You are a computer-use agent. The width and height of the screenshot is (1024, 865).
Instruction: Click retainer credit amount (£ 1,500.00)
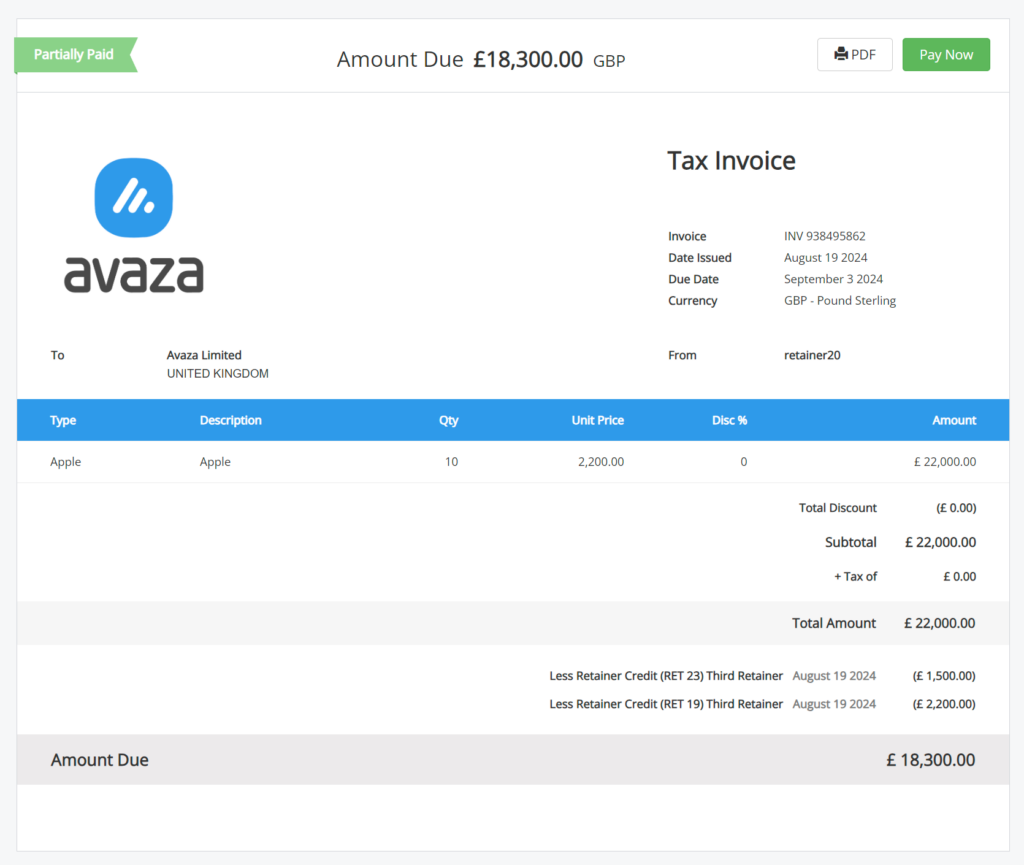pos(944,676)
